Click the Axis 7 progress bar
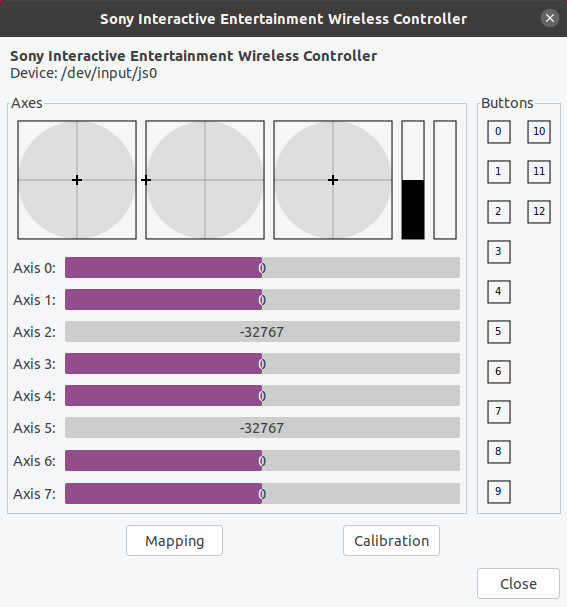Viewport: 567px width, 607px height. pos(262,494)
